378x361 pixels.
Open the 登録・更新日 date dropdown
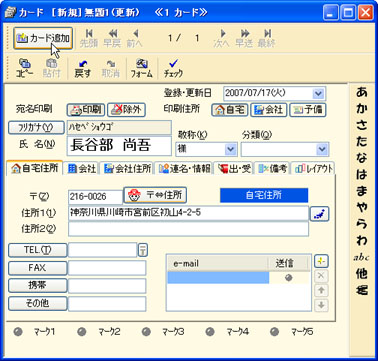point(319,93)
